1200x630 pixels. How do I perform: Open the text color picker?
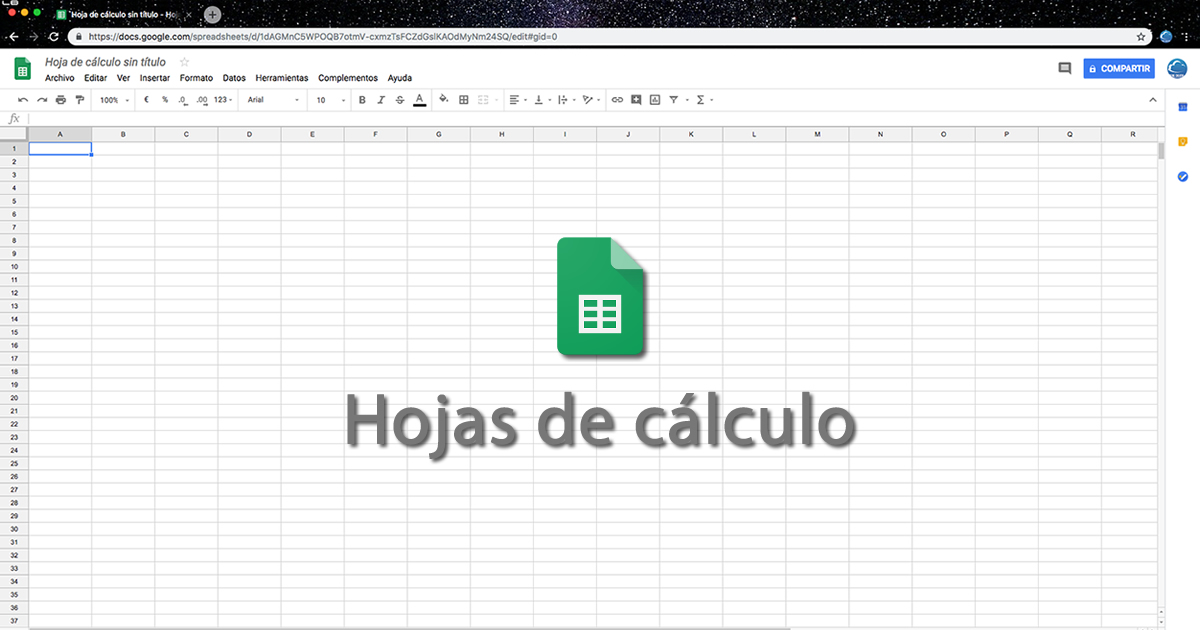click(x=419, y=100)
